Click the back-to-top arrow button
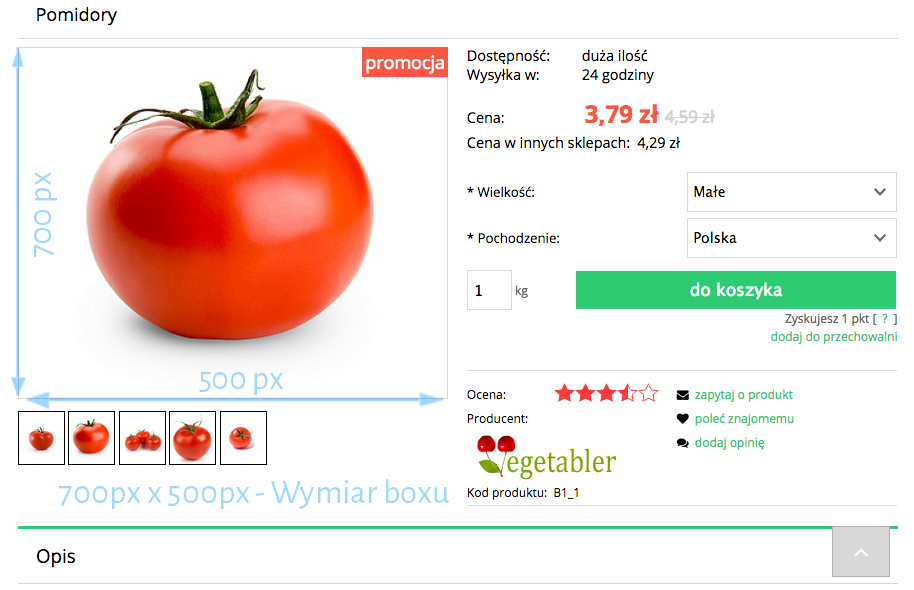914x590 pixels. coord(861,552)
